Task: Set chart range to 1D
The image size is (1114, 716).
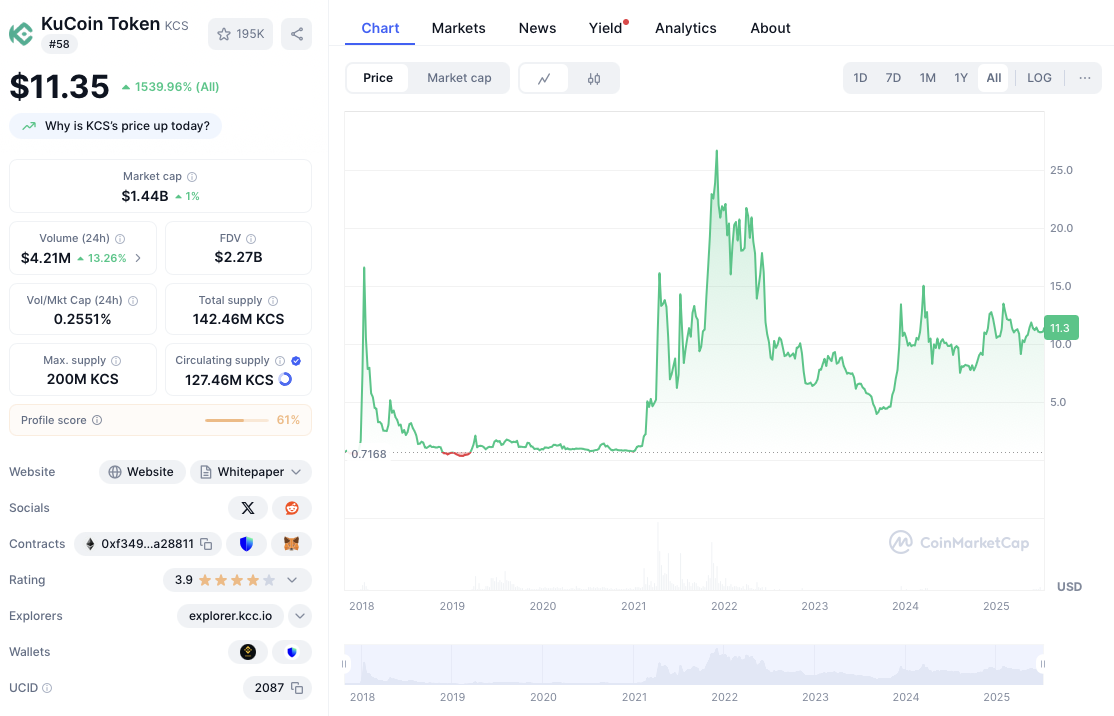Action: 860,78
